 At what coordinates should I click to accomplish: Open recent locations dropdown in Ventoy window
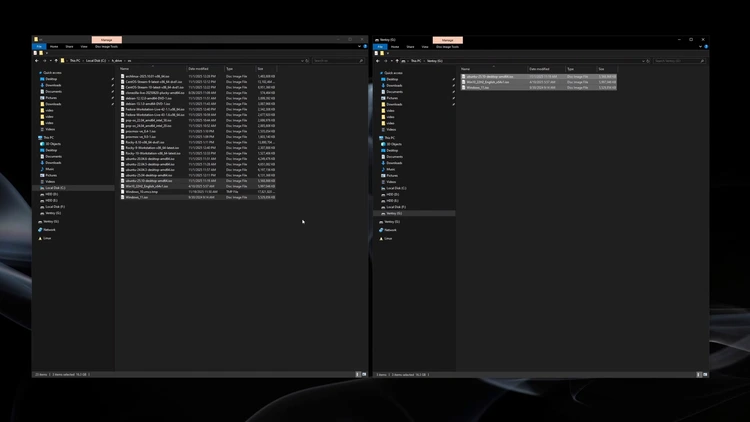tap(392, 61)
